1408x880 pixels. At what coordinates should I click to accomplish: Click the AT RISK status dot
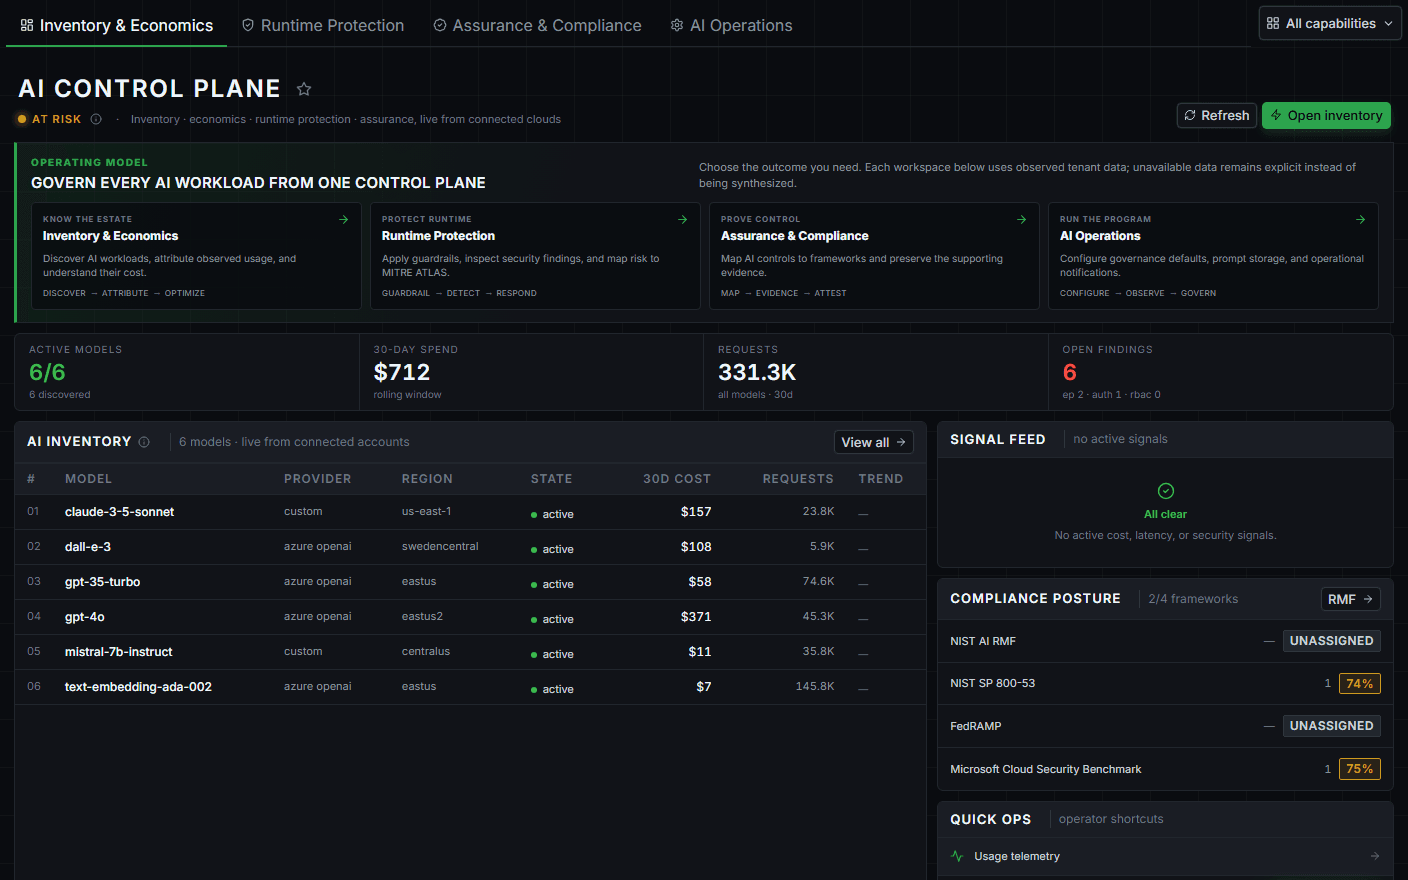[22, 119]
